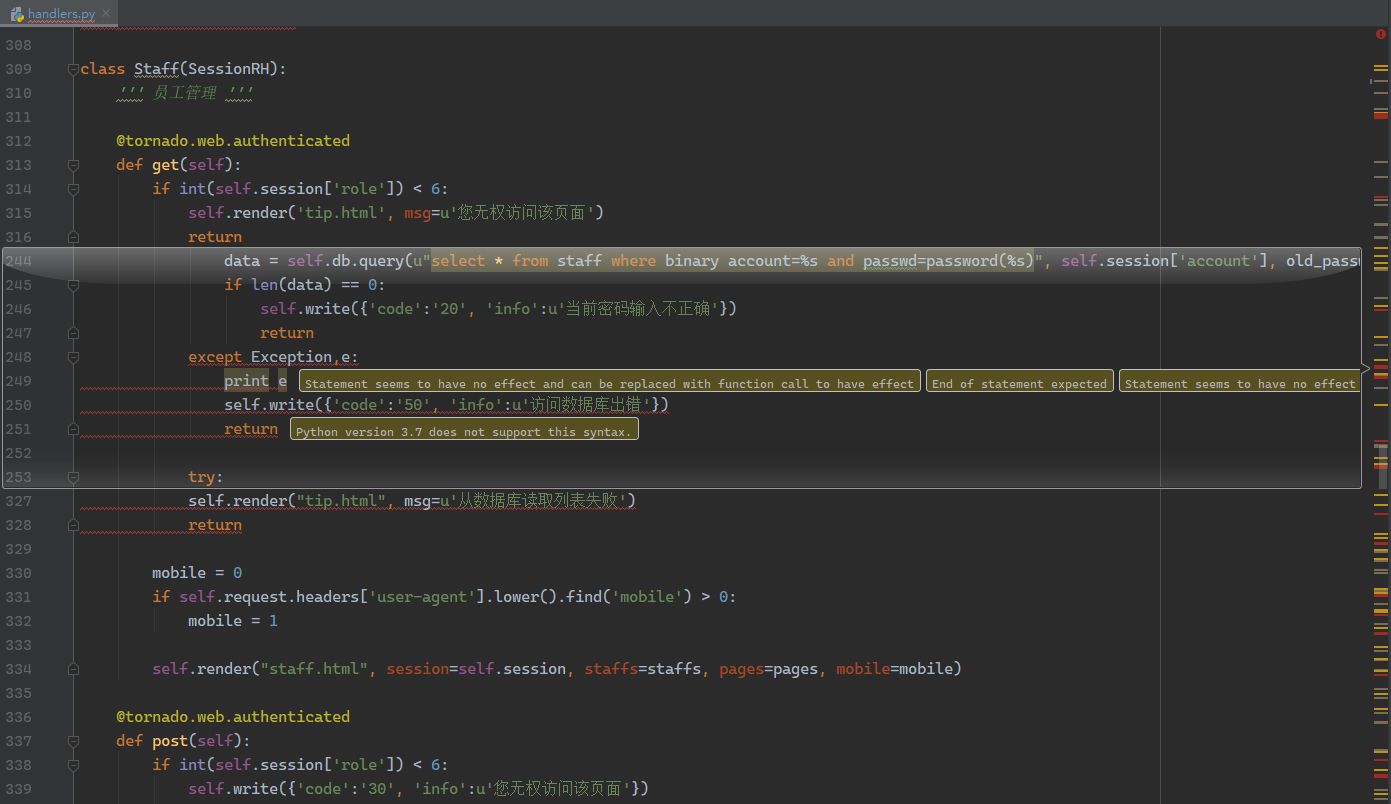Click SessionRH base class name

pyautogui.click(x=229, y=69)
